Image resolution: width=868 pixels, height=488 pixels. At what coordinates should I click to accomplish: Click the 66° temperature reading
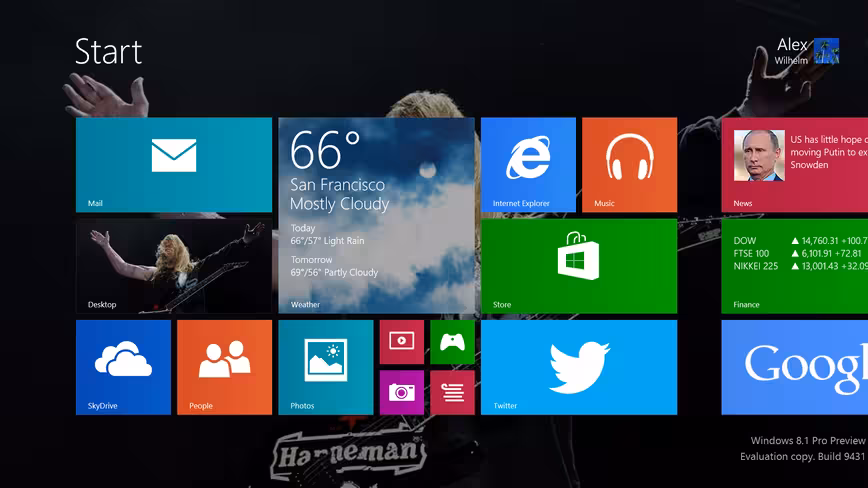click(x=326, y=150)
